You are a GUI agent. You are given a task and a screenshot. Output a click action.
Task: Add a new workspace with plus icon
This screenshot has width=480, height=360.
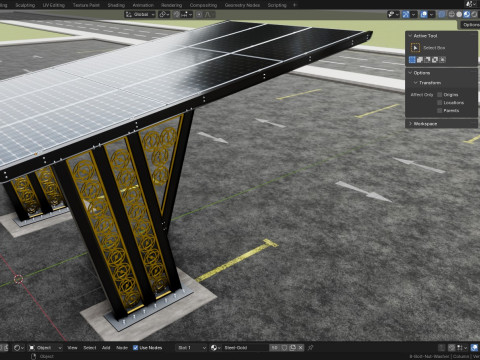[x=294, y=5]
